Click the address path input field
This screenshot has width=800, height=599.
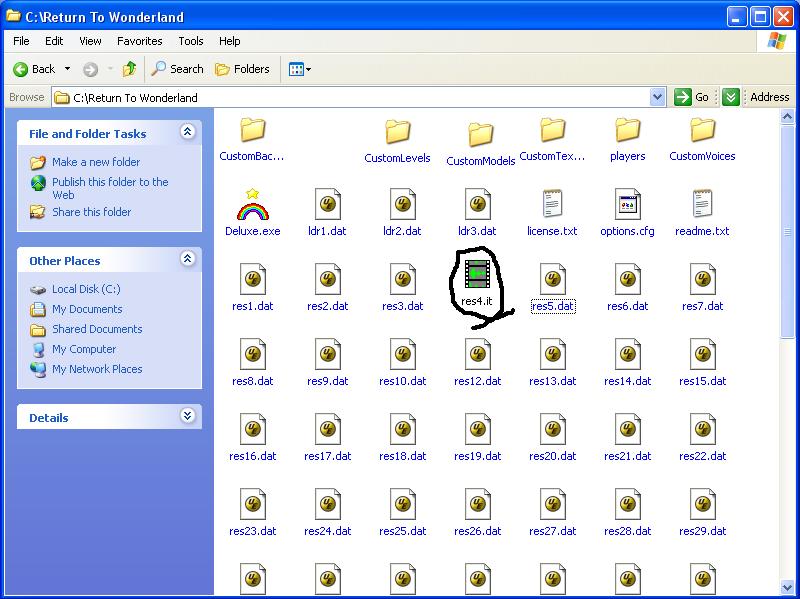[351, 97]
